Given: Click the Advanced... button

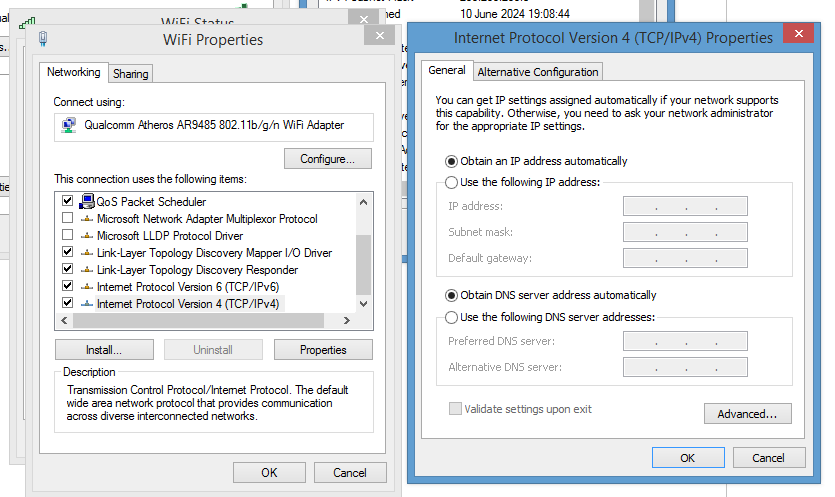Looking at the screenshot, I should click(x=748, y=414).
